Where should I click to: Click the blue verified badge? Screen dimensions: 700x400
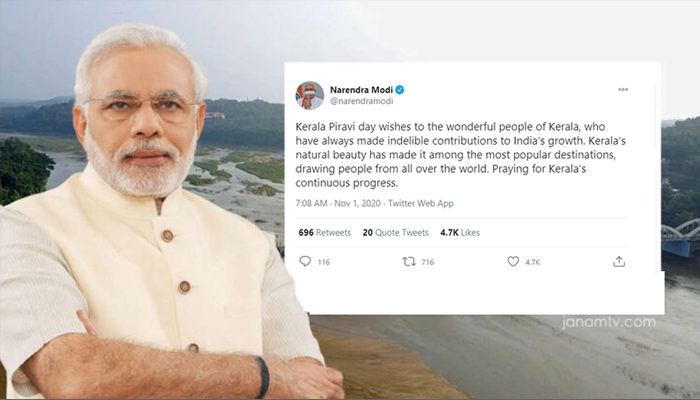pyautogui.click(x=400, y=90)
